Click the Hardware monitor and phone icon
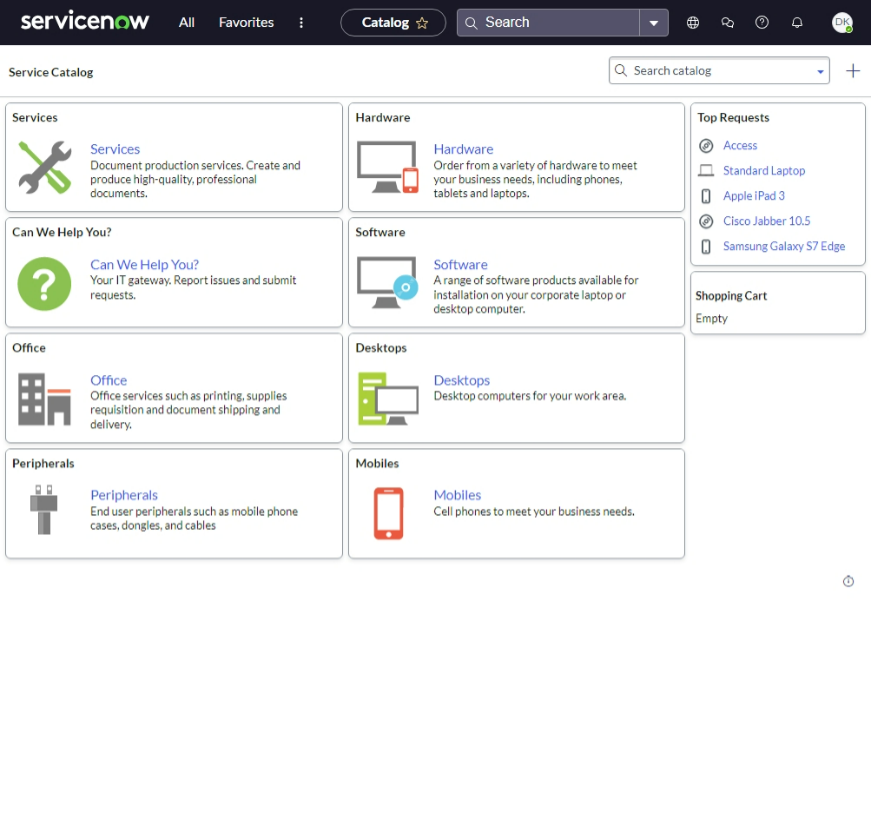This screenshot has width=871, height=819. (x=388, y=169)
